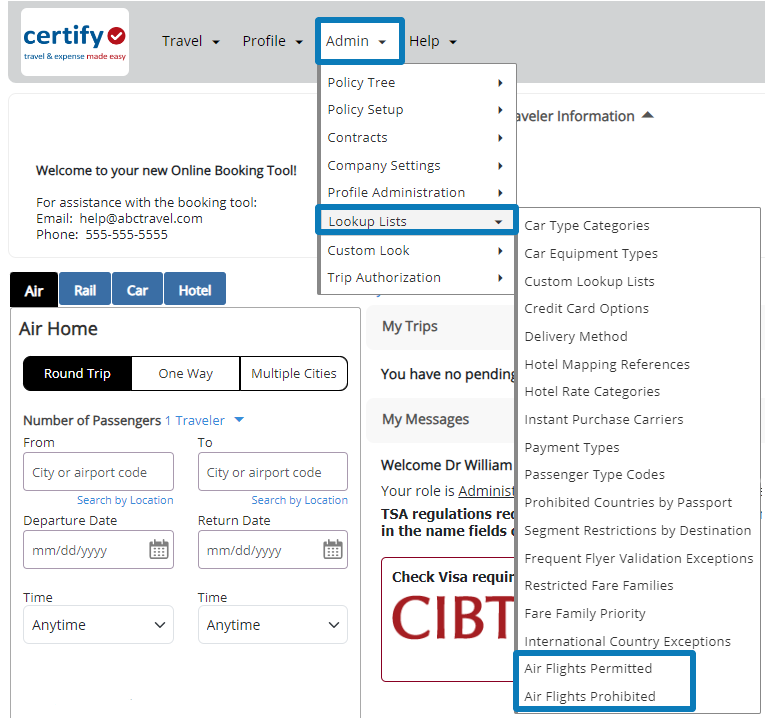Choose Air Flights Permitted from submenu

coord(588,668)
